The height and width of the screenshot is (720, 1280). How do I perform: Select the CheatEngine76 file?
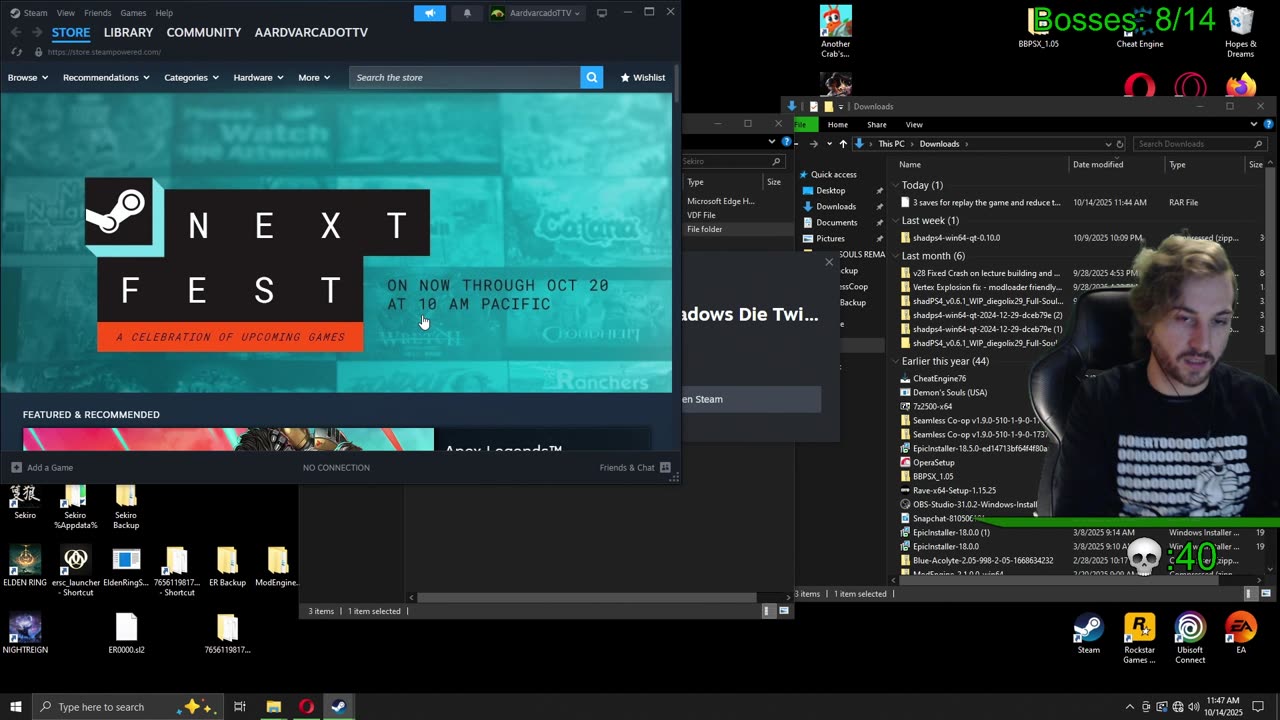click(939, 379)
